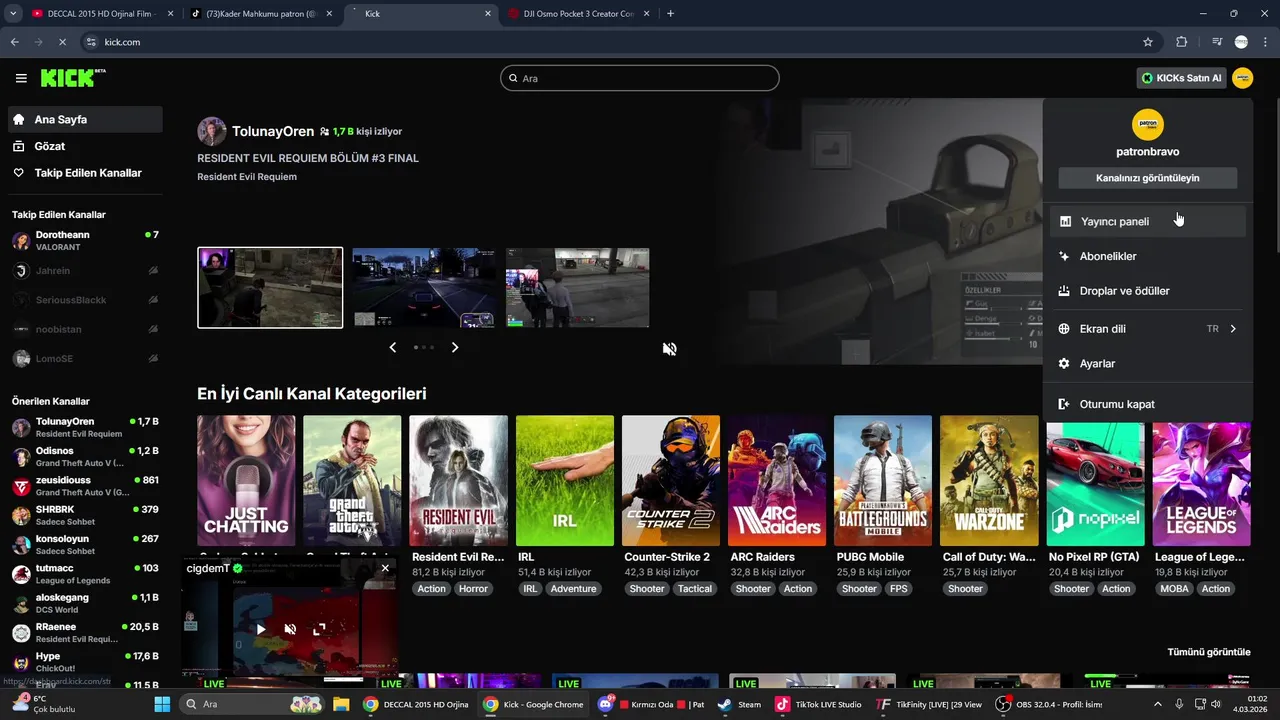This screenshot has width=1280, height=720.
Task: Click MOBA tag under League of Legends
Action: coord(1174,589)
